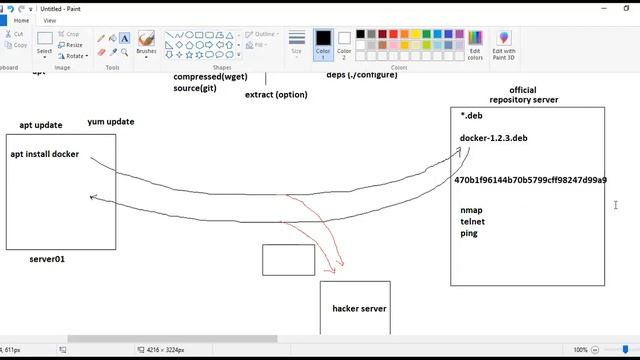Open the Home ribbon tab
This screenshot has height=360, width=640.
(x=21, y=20)
